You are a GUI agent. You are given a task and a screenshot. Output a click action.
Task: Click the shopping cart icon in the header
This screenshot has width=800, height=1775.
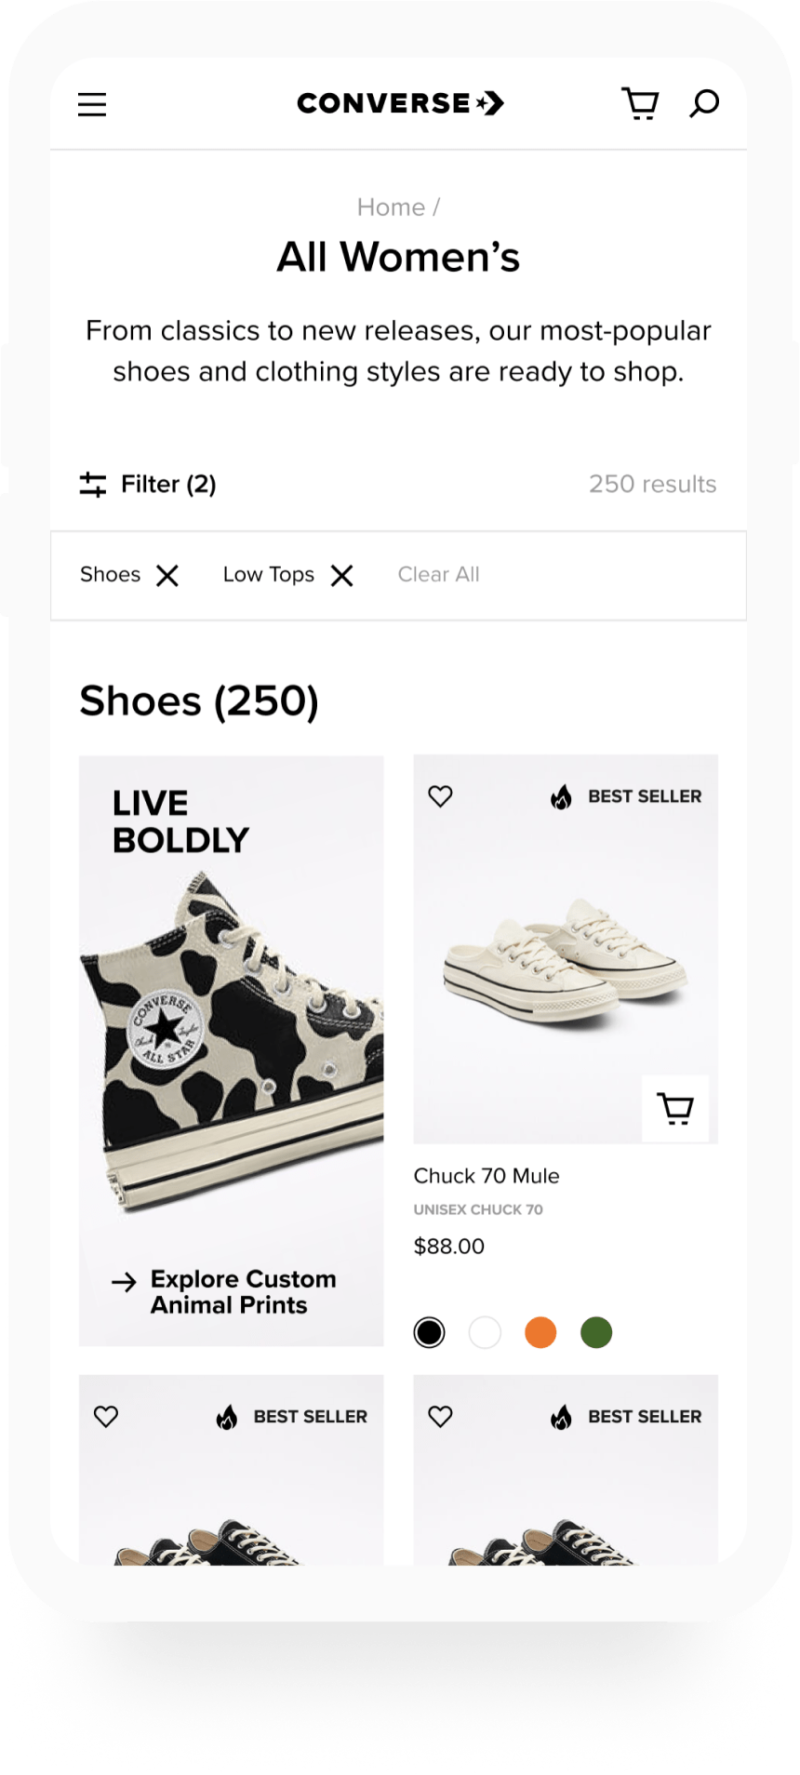[640, 102]
